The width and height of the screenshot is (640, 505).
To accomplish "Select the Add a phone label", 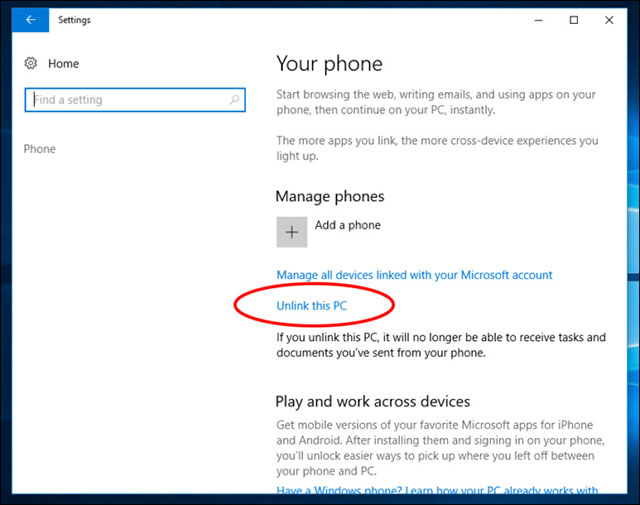I will tap(347, 225).
